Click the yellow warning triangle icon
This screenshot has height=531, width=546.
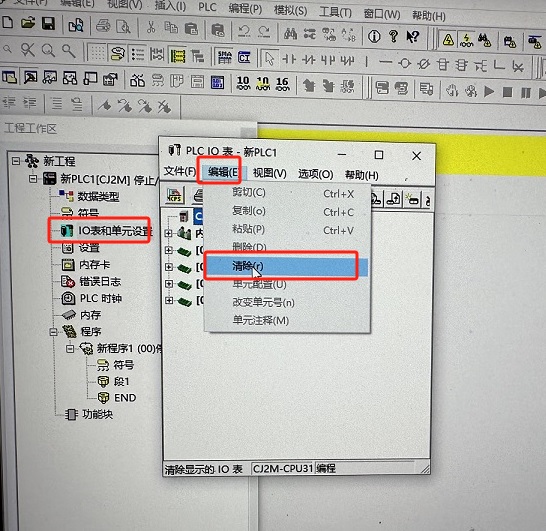(x=448, y=39)
